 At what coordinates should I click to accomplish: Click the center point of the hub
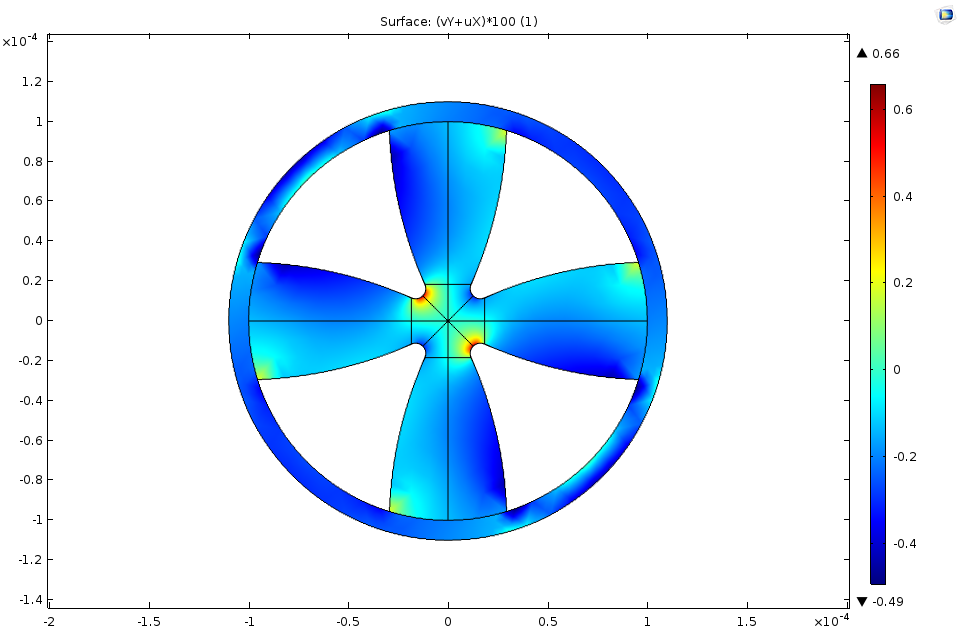448,321
